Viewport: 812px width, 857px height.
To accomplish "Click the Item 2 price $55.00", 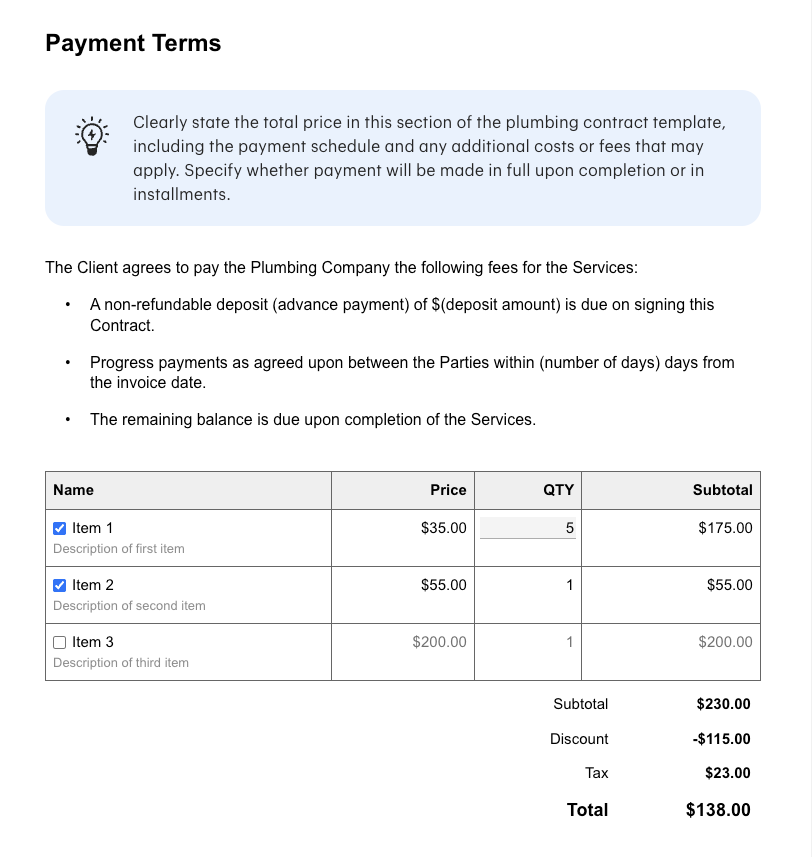I will click(x=443, y=585).
